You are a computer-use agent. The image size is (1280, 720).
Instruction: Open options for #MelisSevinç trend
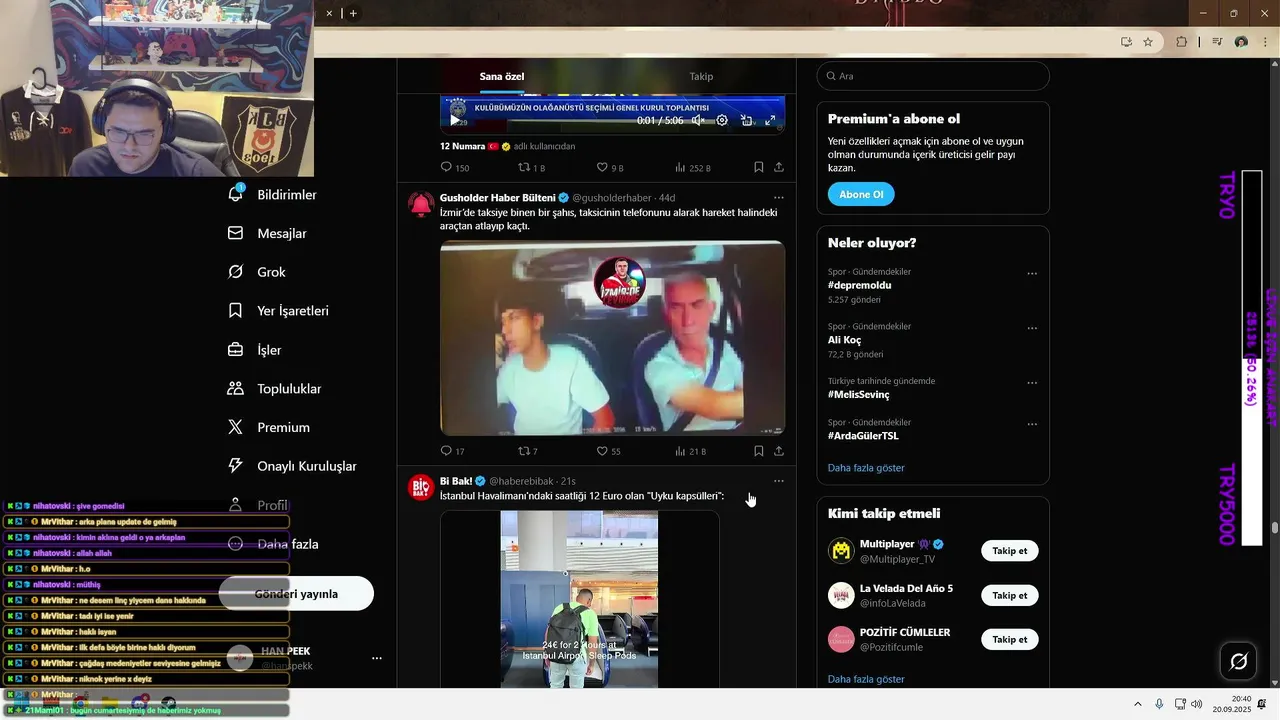click(1032, 383)
